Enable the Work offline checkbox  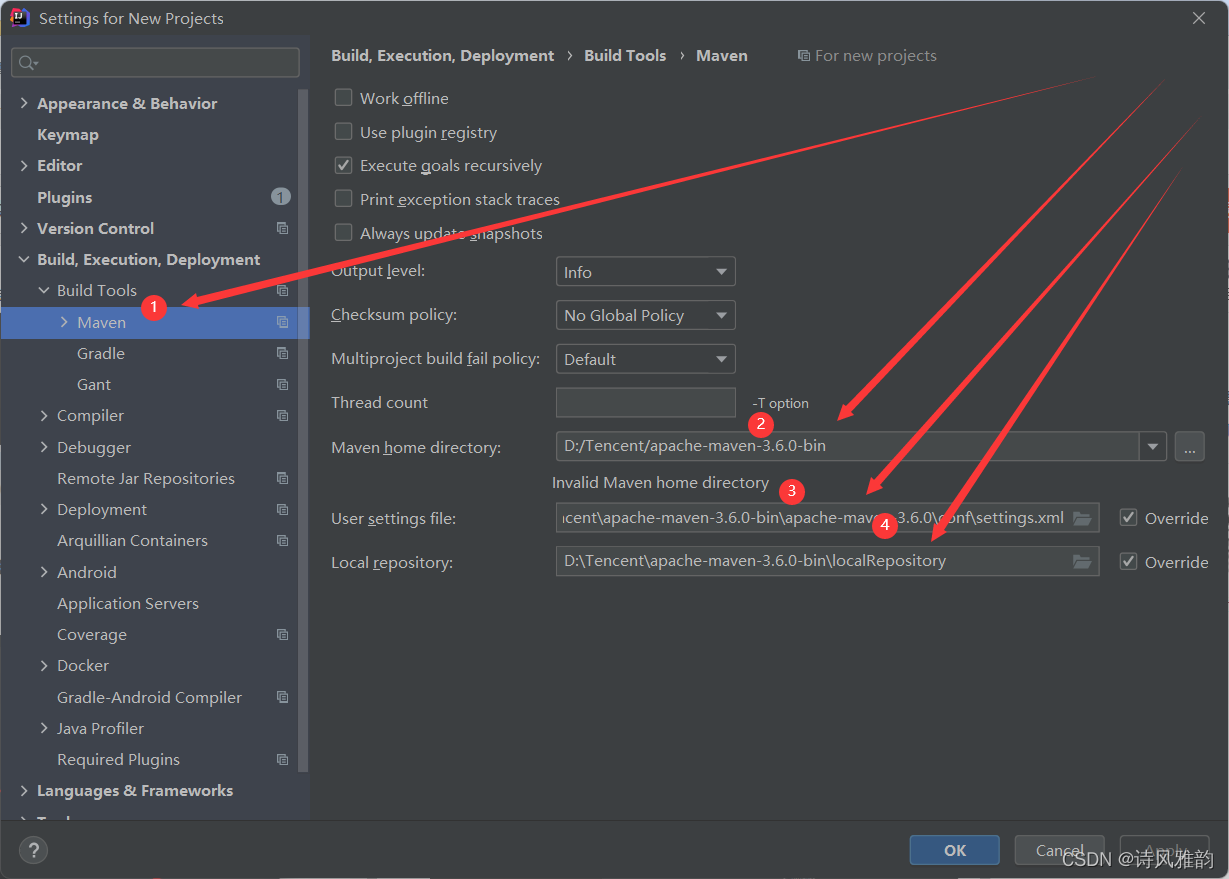point(343,97)
